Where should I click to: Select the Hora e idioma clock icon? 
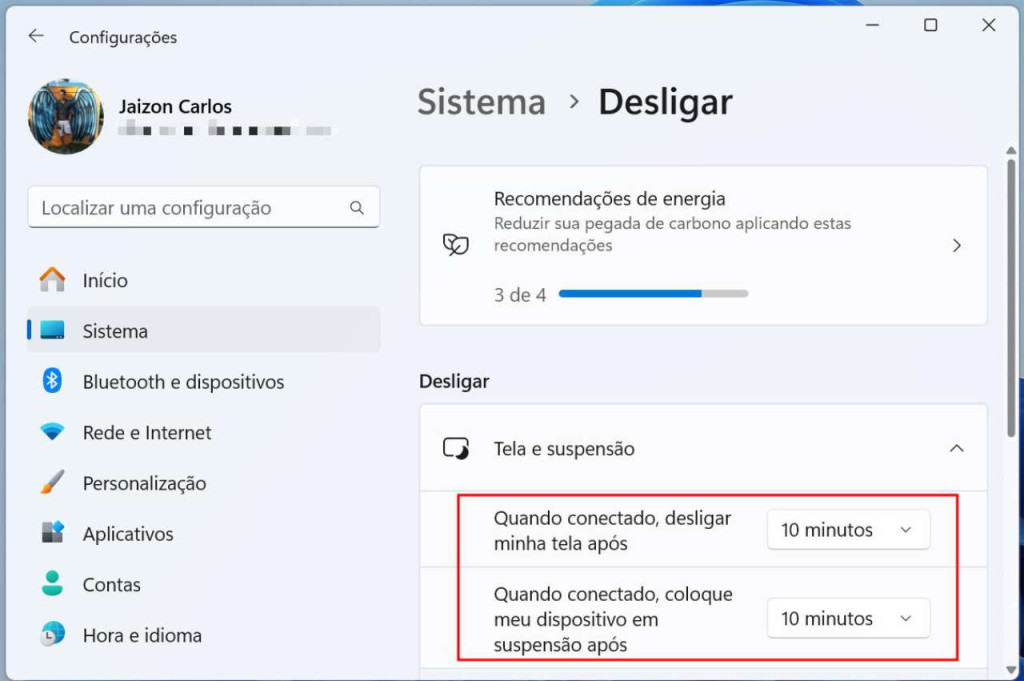tap(52, 634)
